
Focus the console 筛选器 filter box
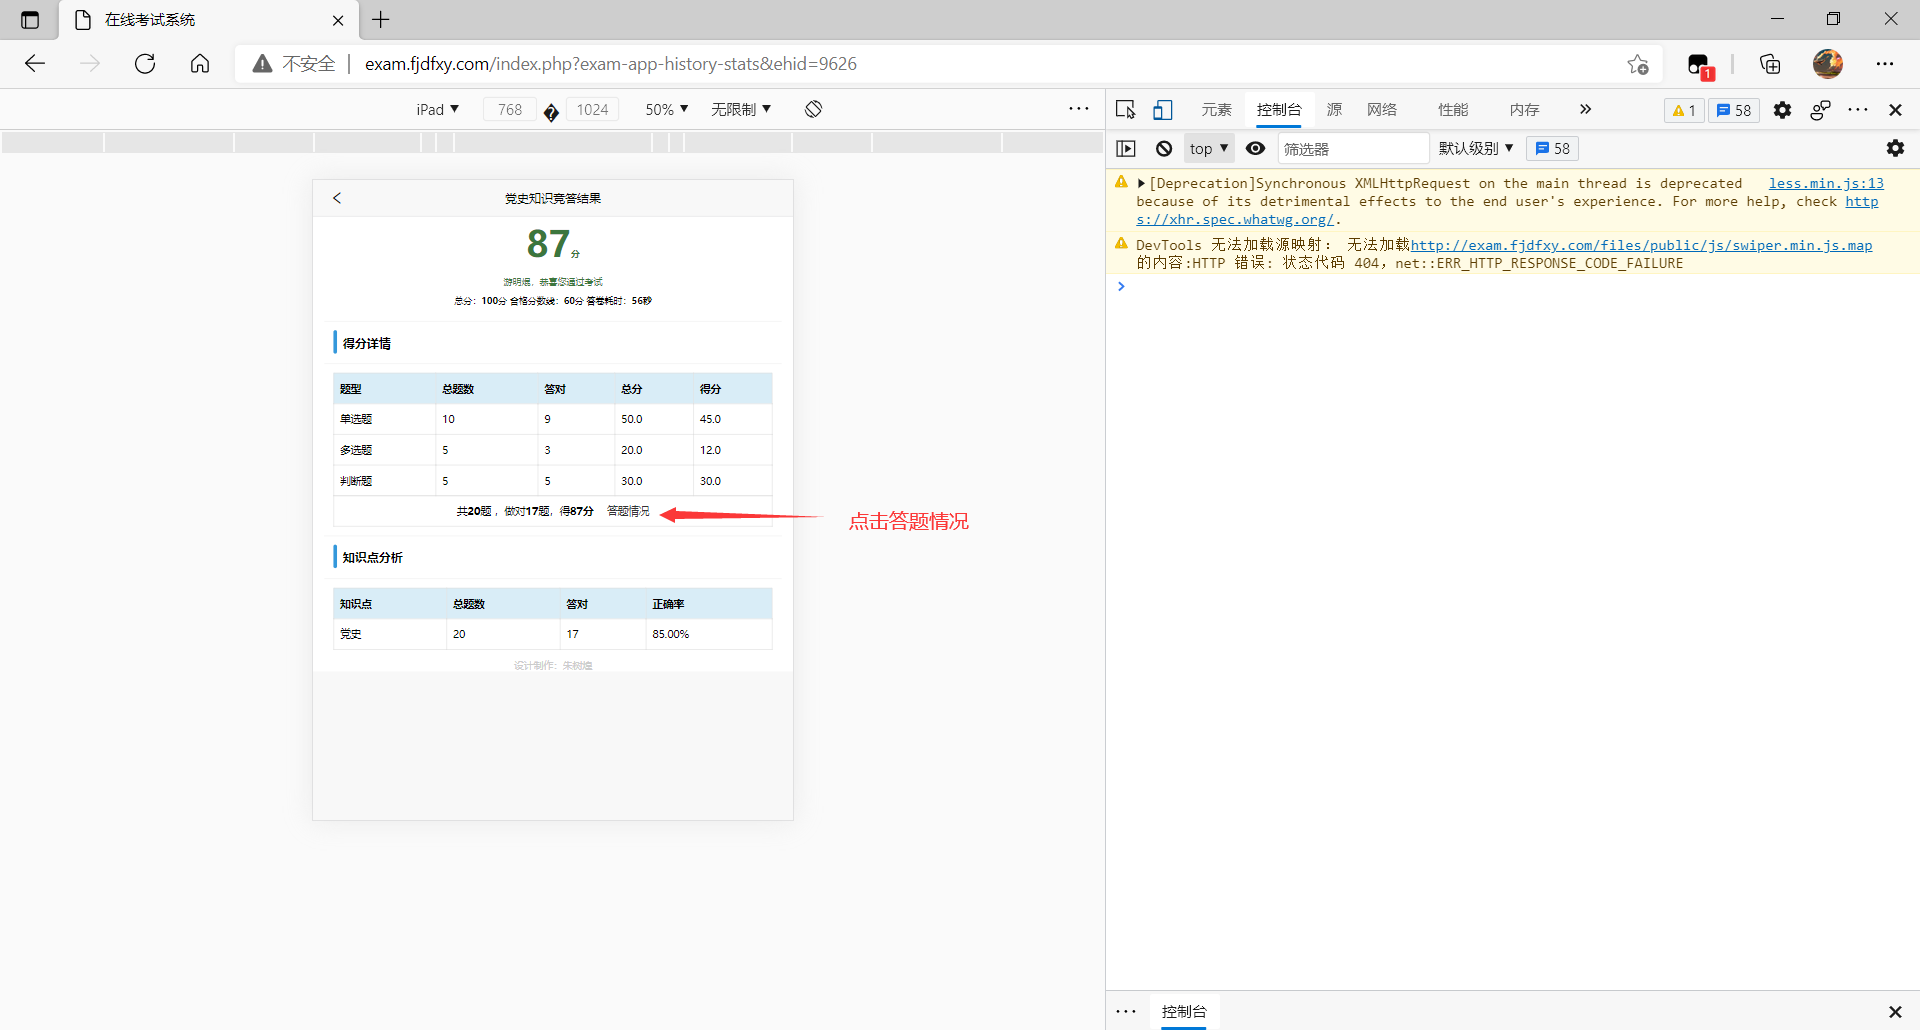click(x=1353, y=149)
